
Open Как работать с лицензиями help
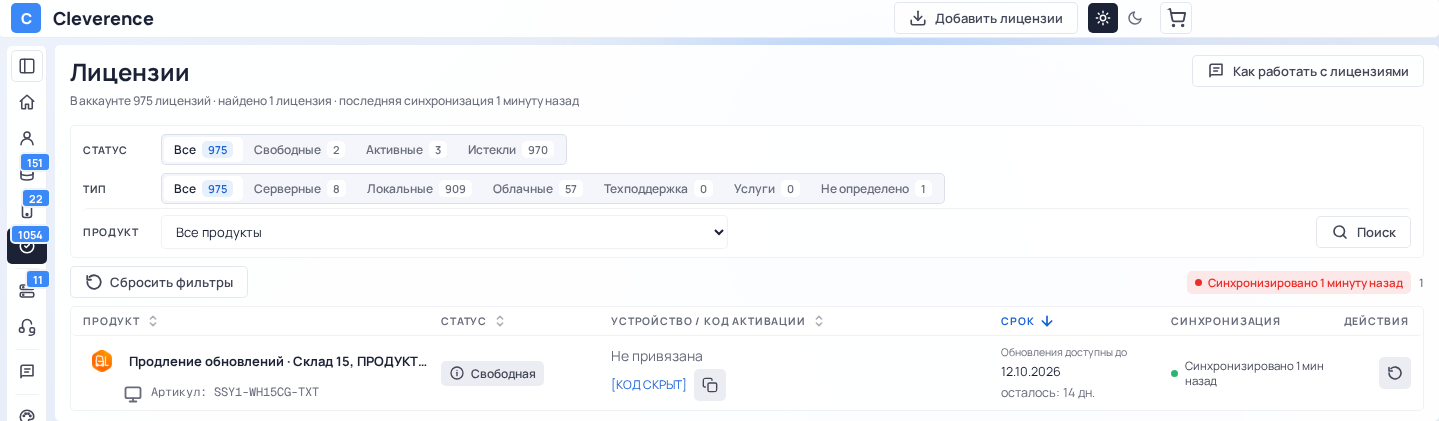(1308, 71)
